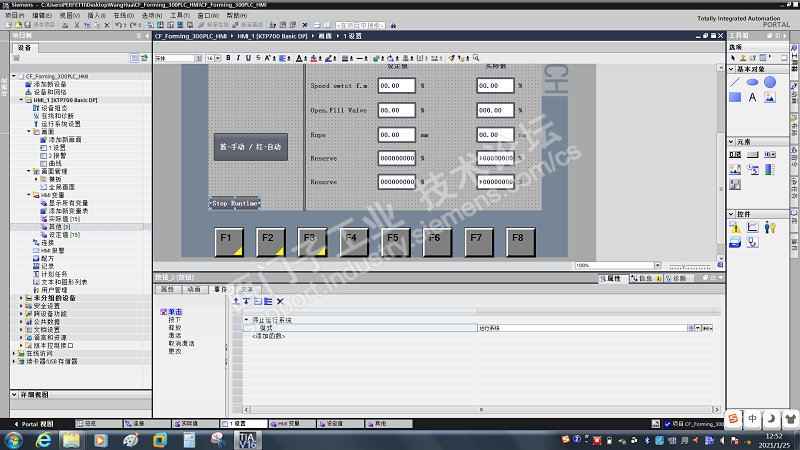This screenshot has width=800, height=450.
Task: Move function up in events list
Action: pos(236,302)
